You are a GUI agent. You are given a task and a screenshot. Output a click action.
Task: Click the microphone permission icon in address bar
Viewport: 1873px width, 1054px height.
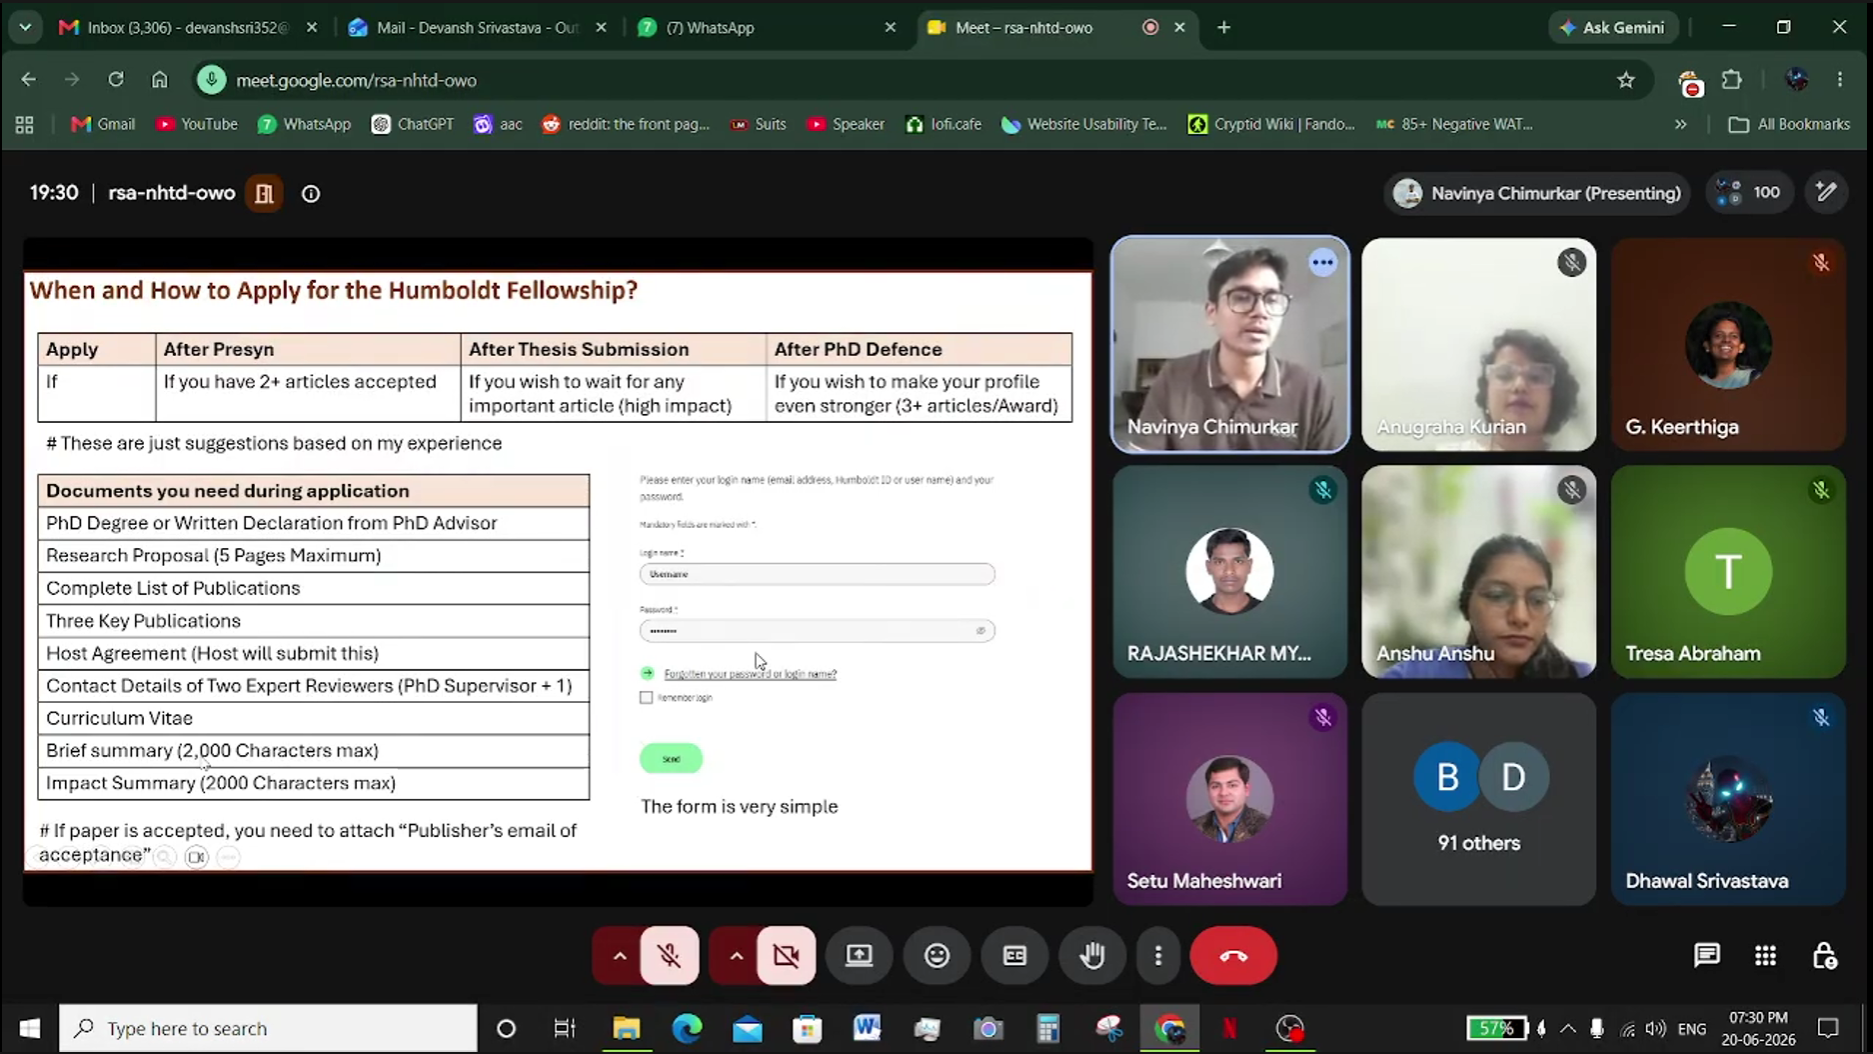(211, 80)
